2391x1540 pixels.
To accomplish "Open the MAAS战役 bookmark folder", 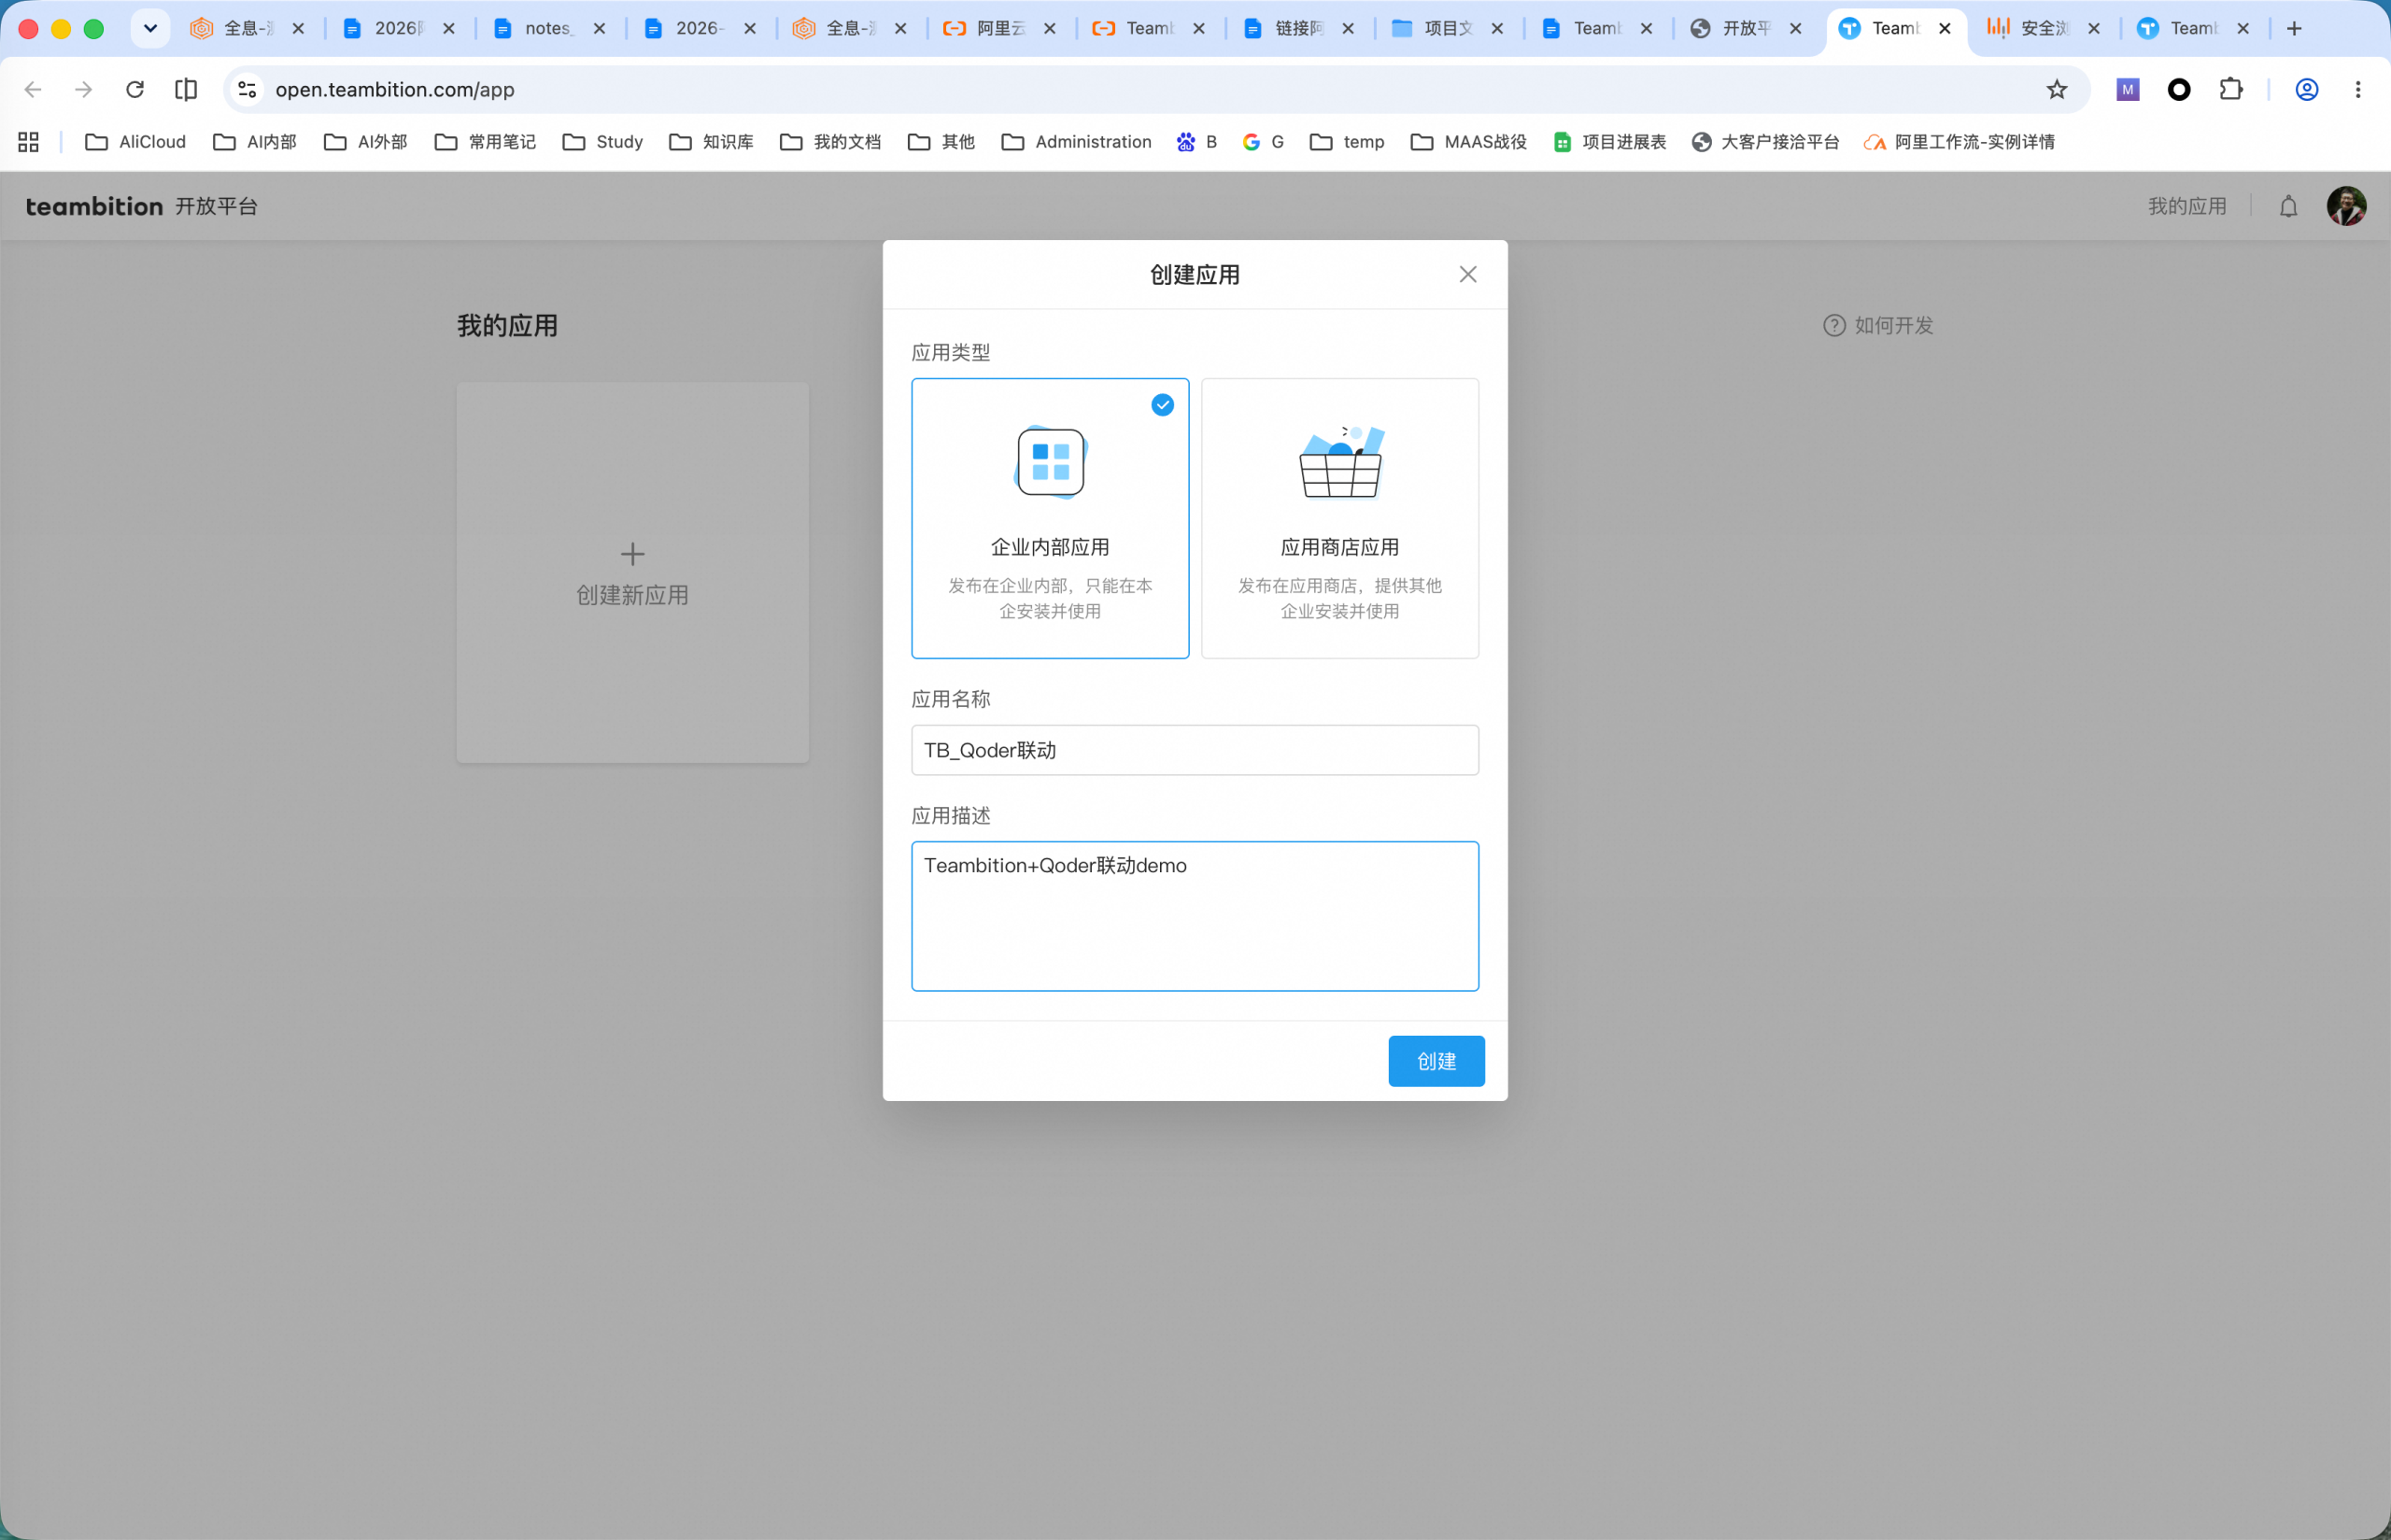I will (x=1469, y=142).
